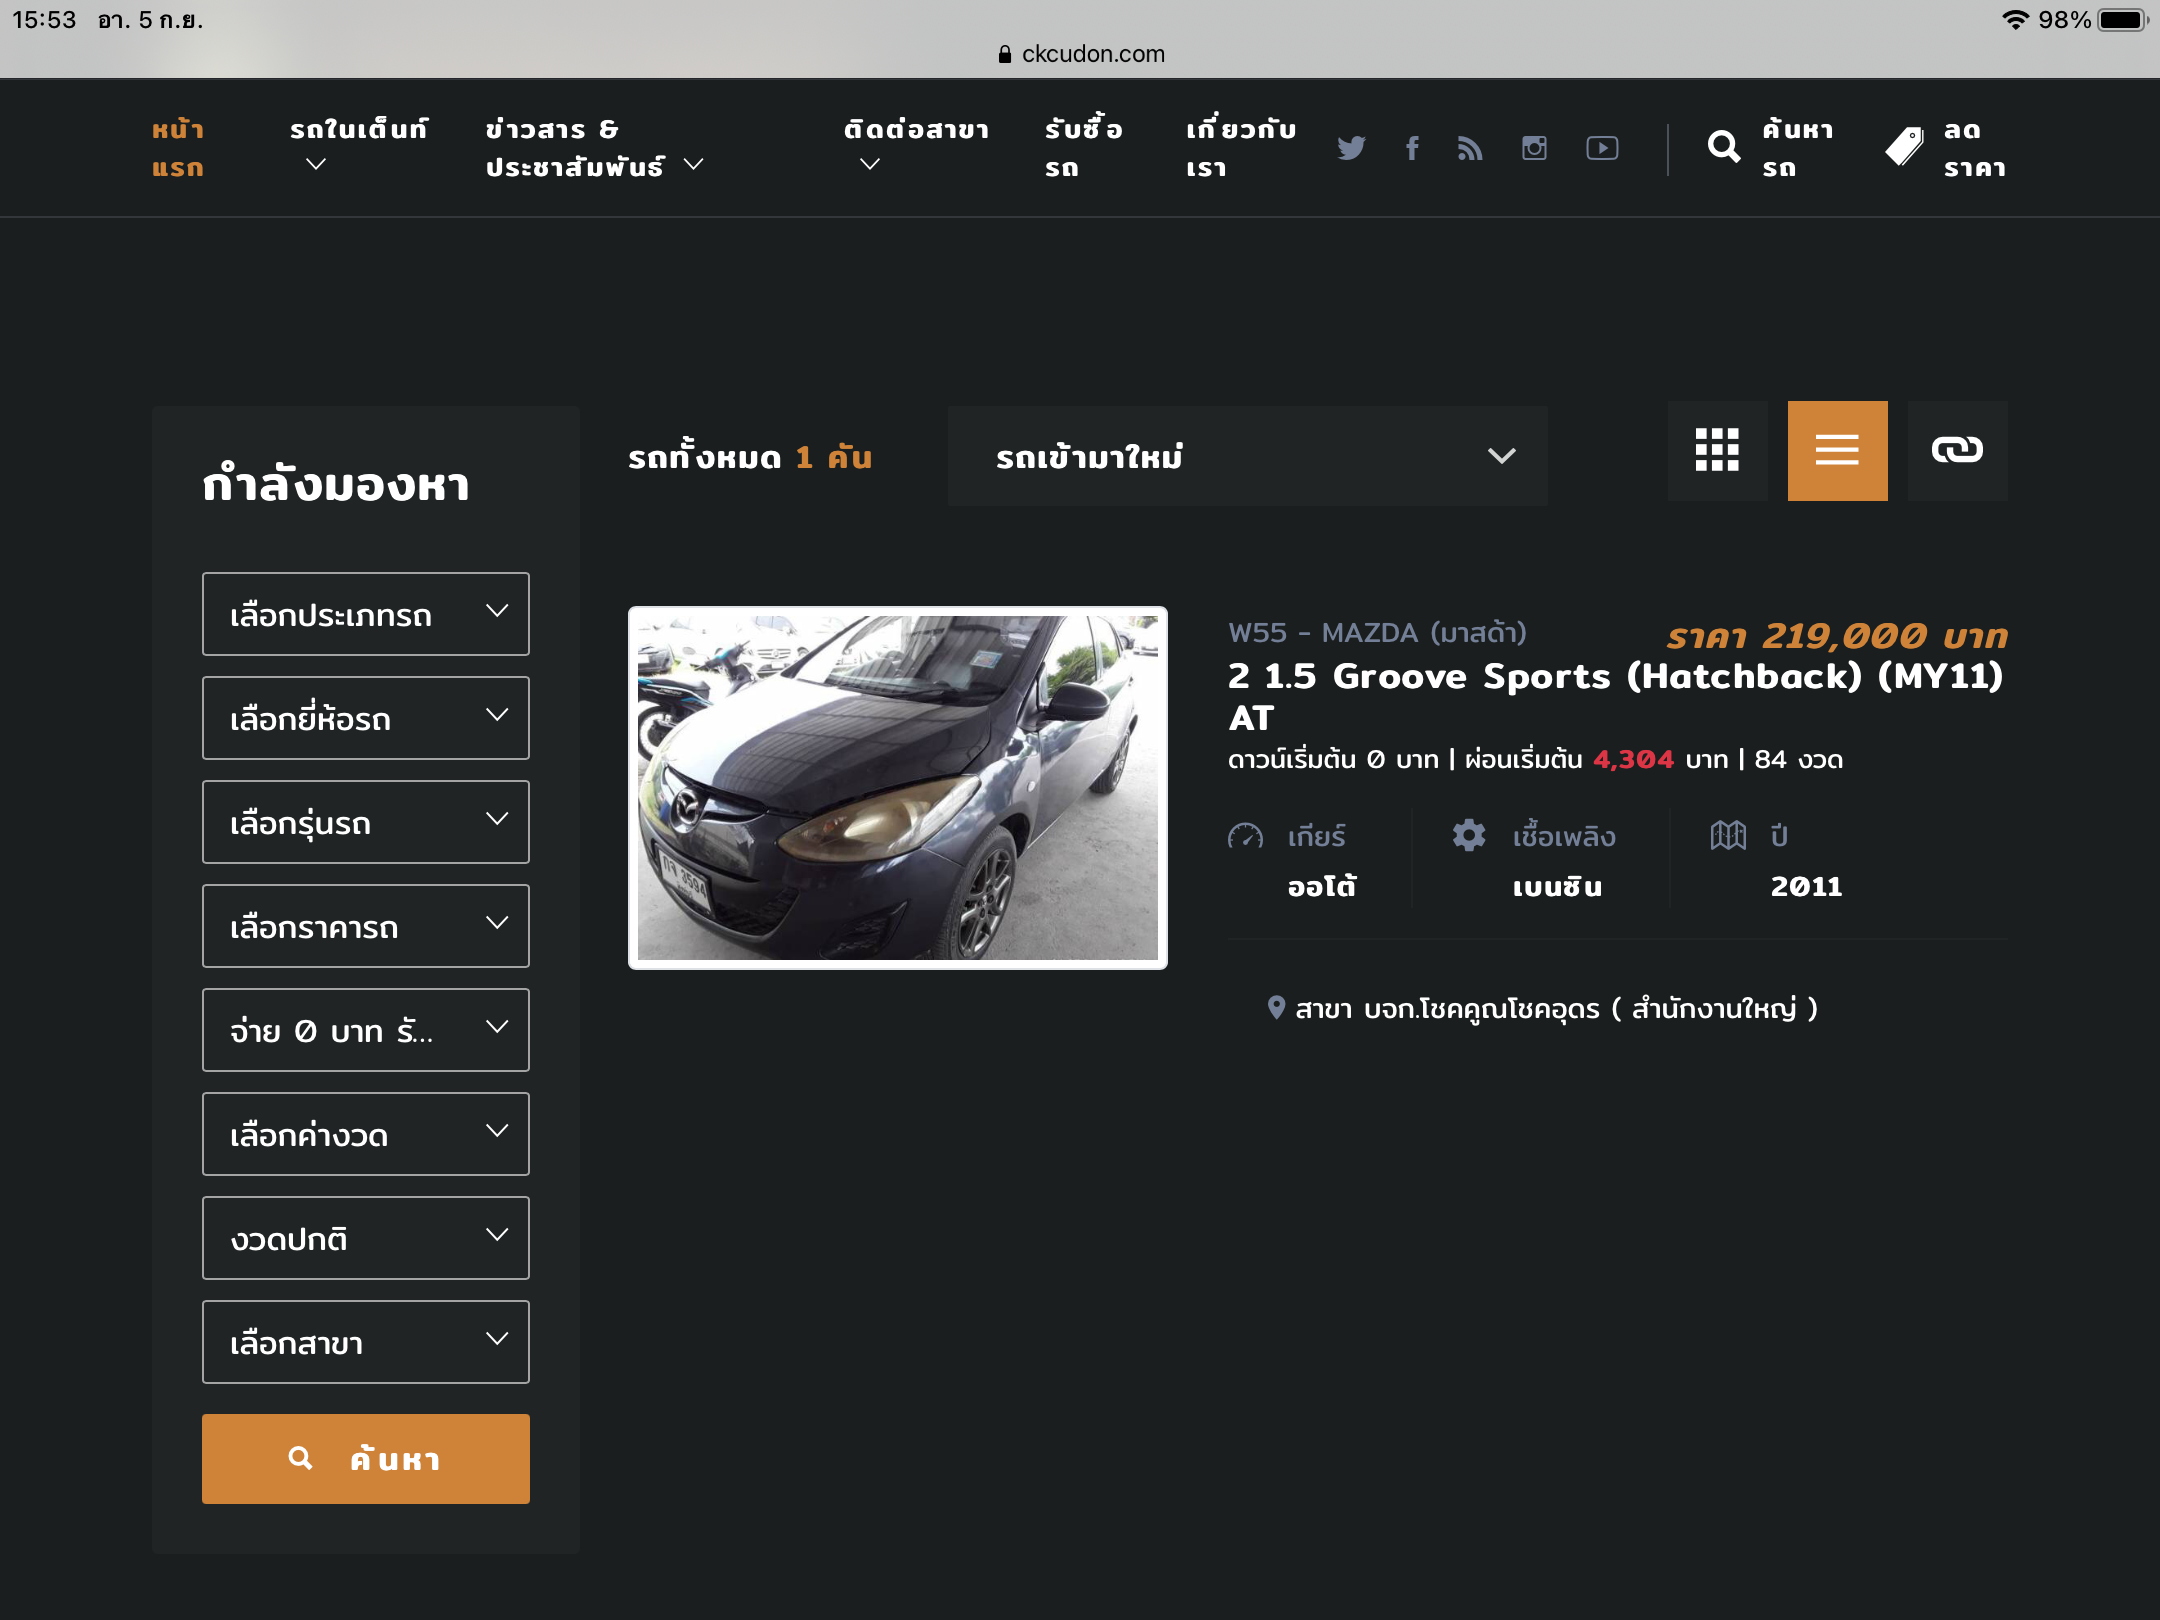Screen dimensions: 2160x1620
Task: Switch to grid view layout
Action: (x=1717, y=451)
